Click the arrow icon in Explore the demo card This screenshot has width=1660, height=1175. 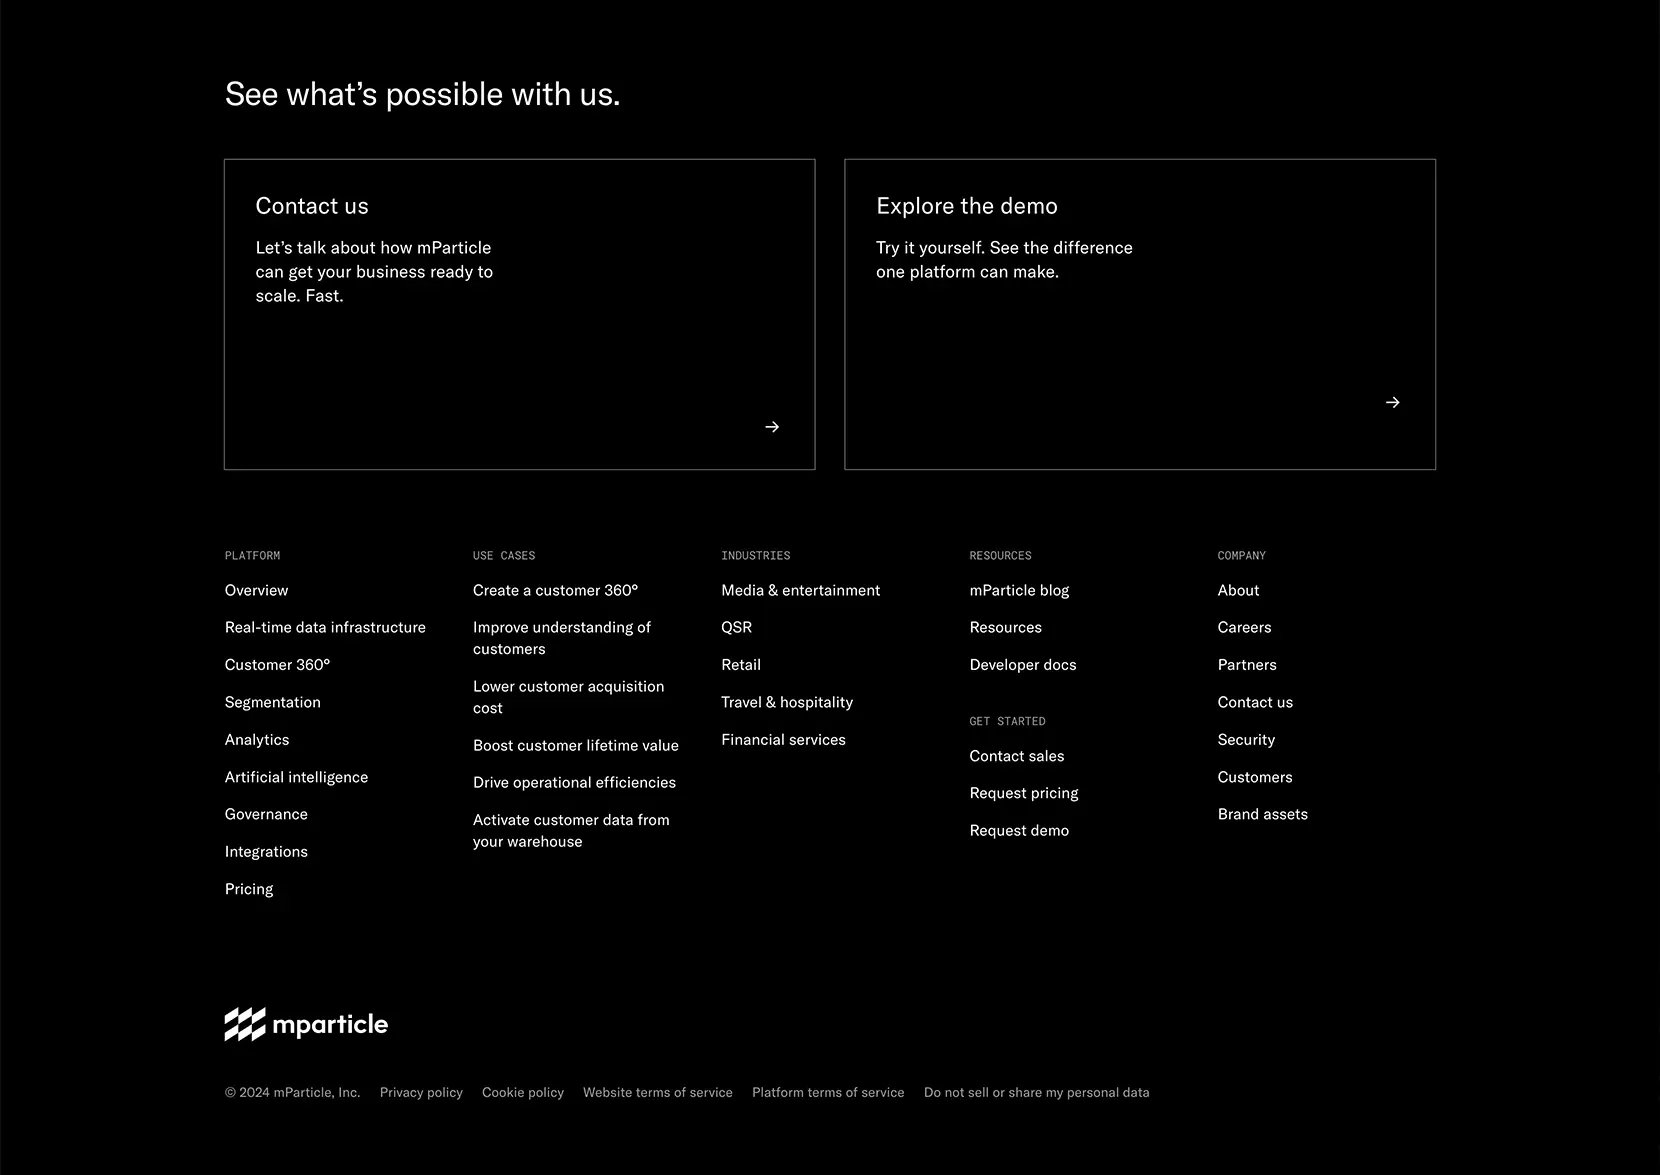[1393, 402]
